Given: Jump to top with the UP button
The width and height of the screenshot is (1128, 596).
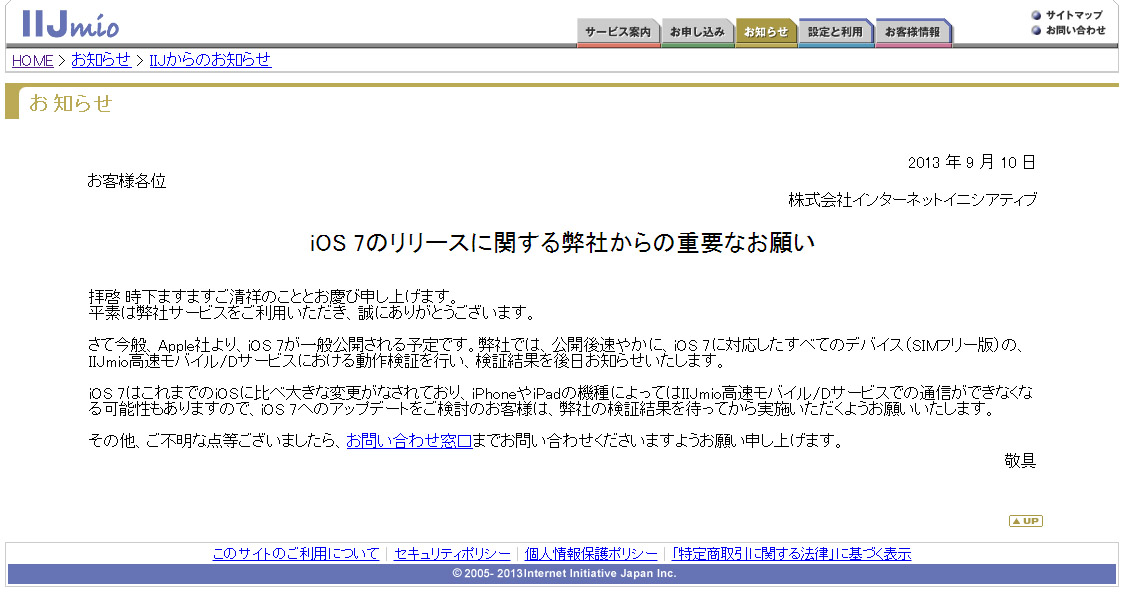Looking at the screenshot, I should click(x=1025, y=521).
